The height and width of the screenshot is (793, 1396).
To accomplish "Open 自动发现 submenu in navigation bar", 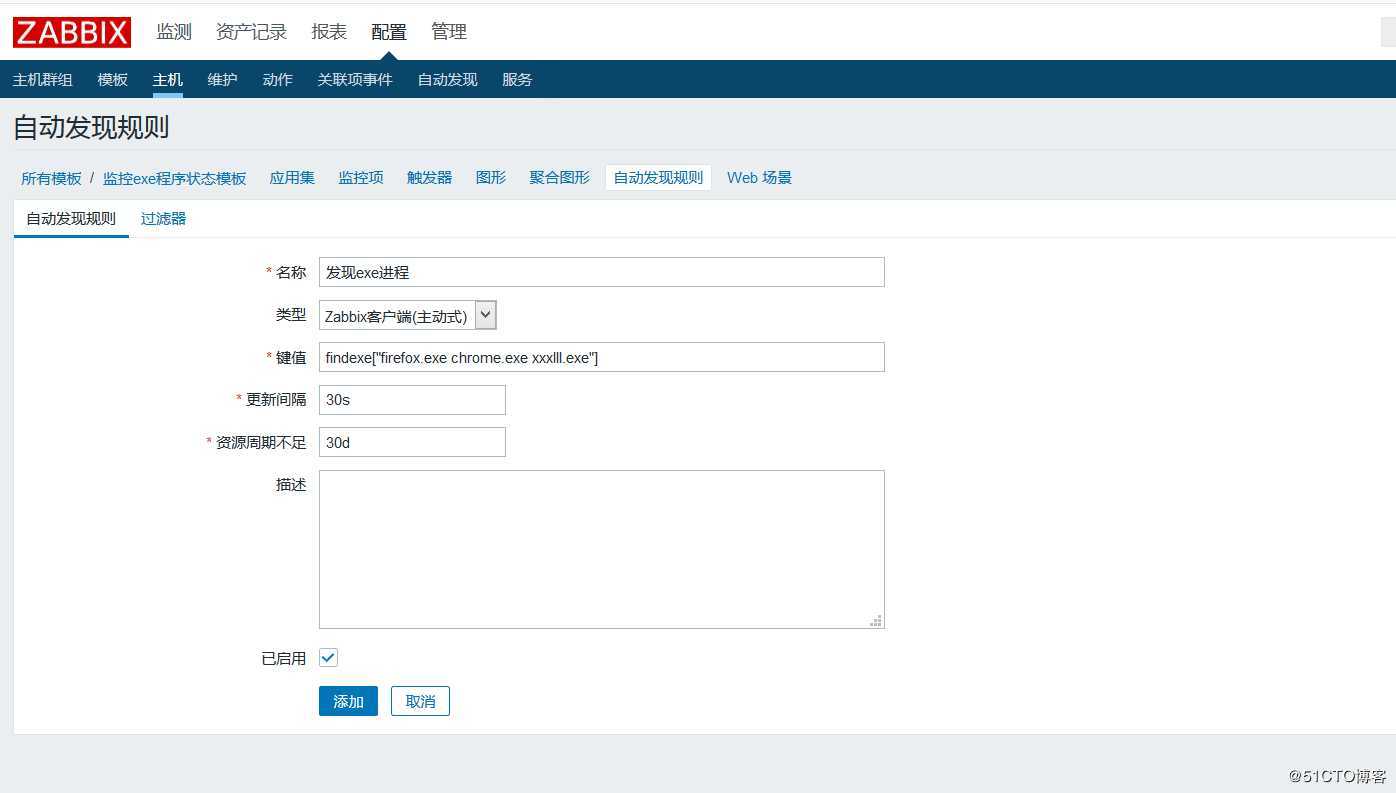I will [448, 79].
